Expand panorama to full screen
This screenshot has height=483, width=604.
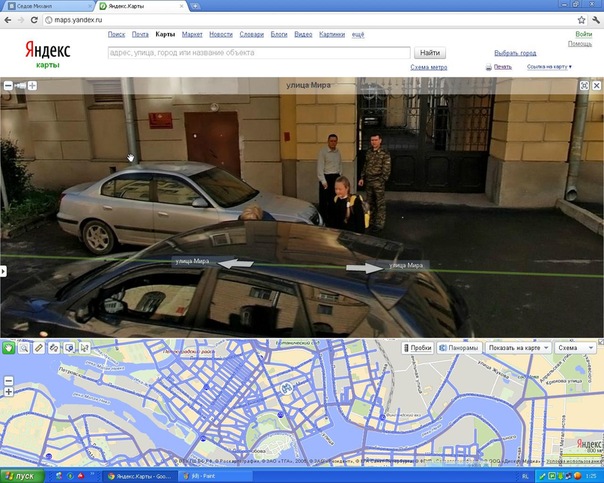pyautogui.click(x=584, y=86)
